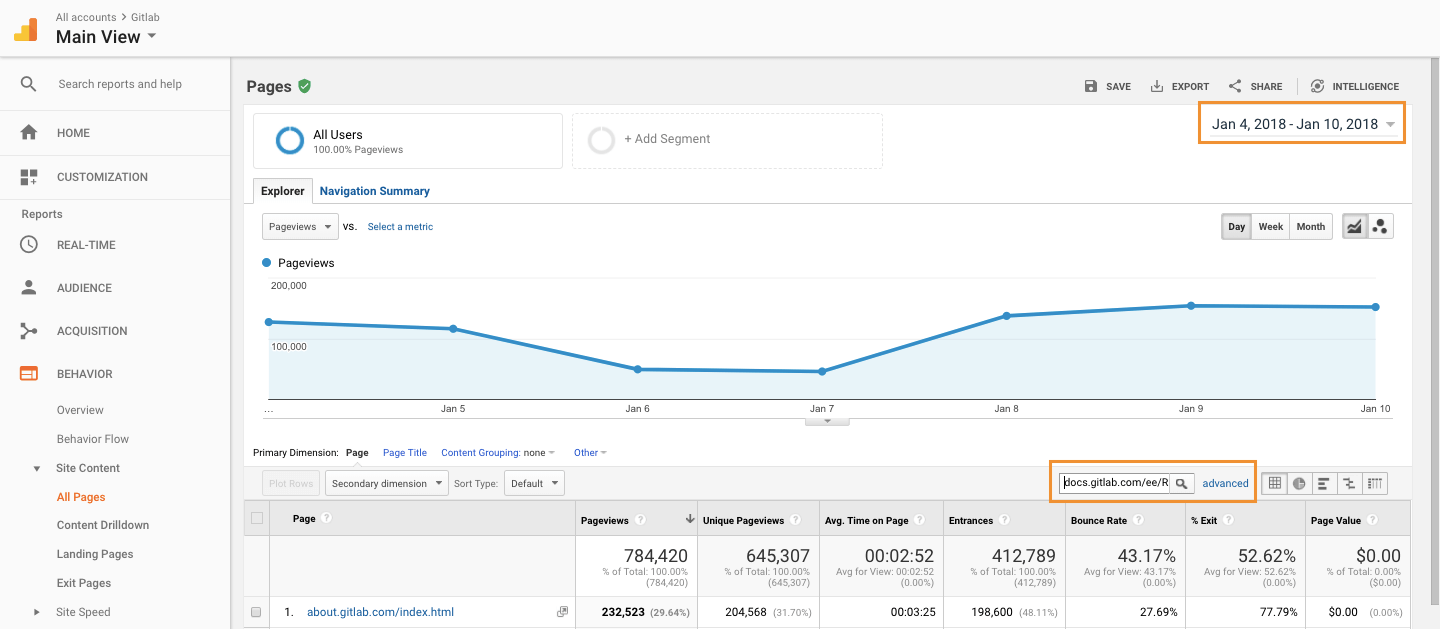The width and height of the screenshot is (1440, 629).
Task: Switch to the Performance bar view
Action: click(x=1324, y=483)
